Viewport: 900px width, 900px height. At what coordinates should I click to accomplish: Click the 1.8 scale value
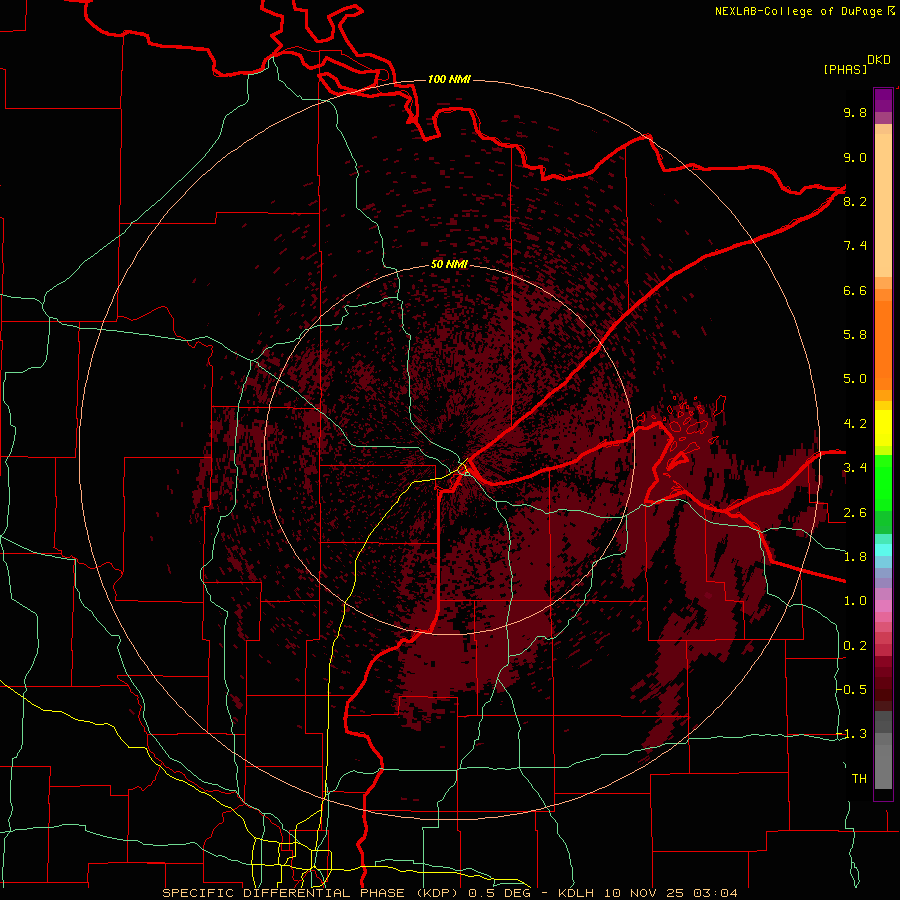coord(855,557)
